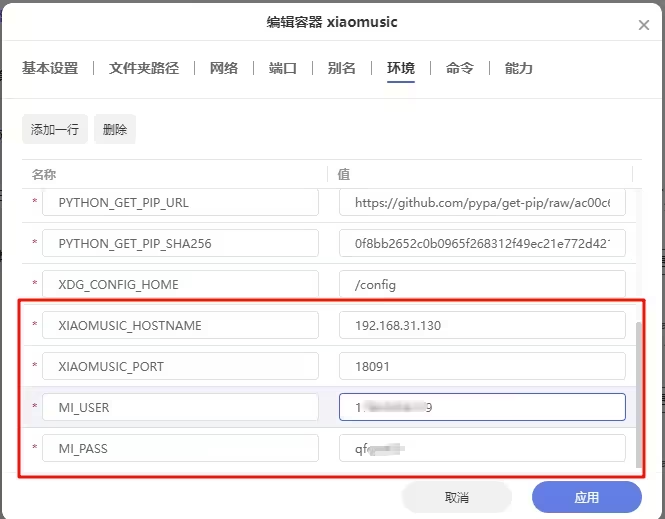Click the /config value field
This screenshot has height=519, width=665.
(482, 284)
